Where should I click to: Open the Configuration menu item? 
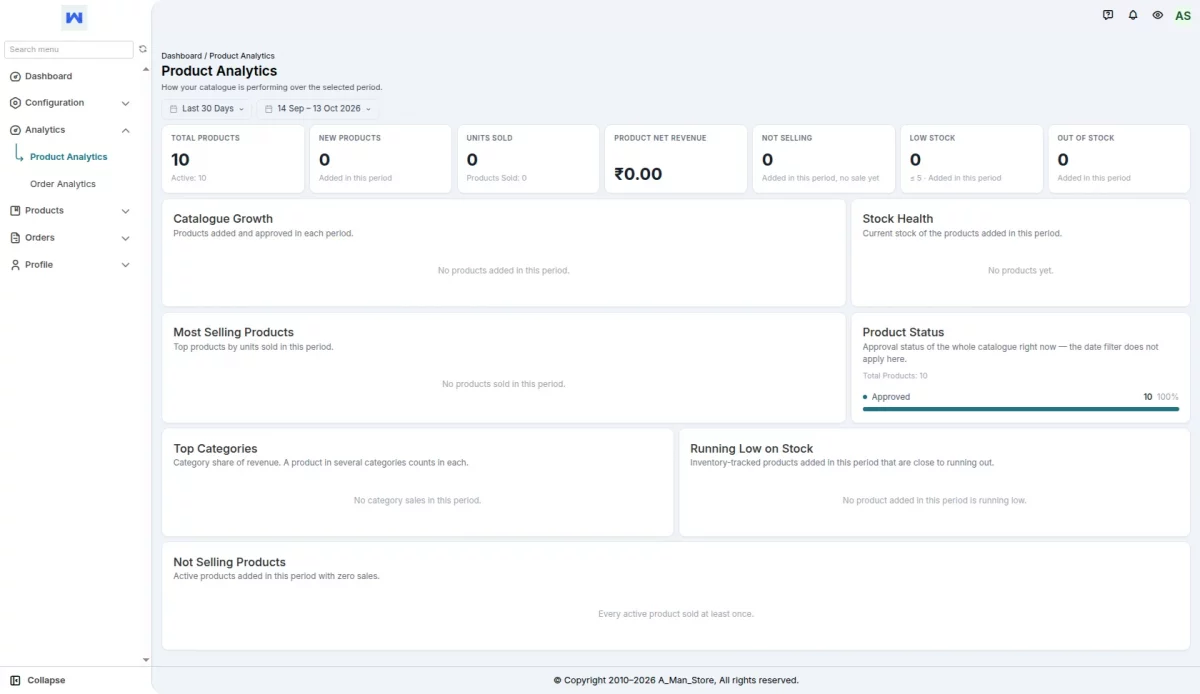tap(70, 103)
